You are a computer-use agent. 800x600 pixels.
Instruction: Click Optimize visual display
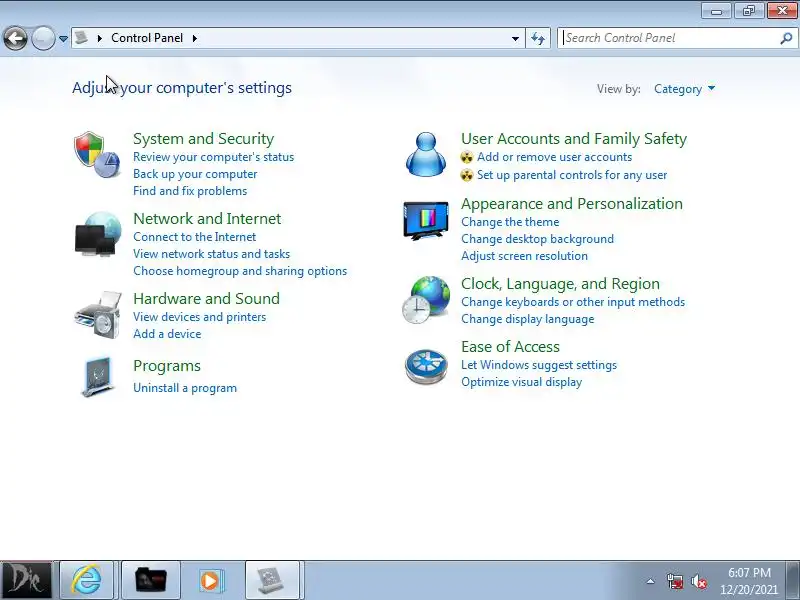click(x=521, y=382)
